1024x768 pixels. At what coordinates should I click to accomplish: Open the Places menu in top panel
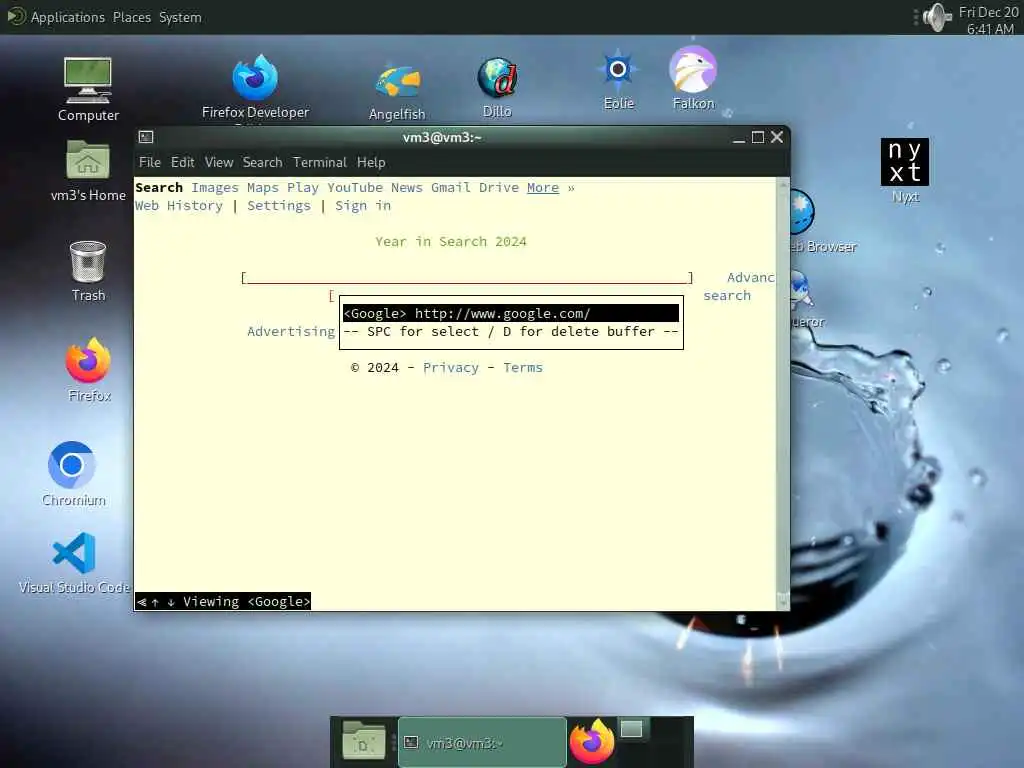[x=132, y=17]
